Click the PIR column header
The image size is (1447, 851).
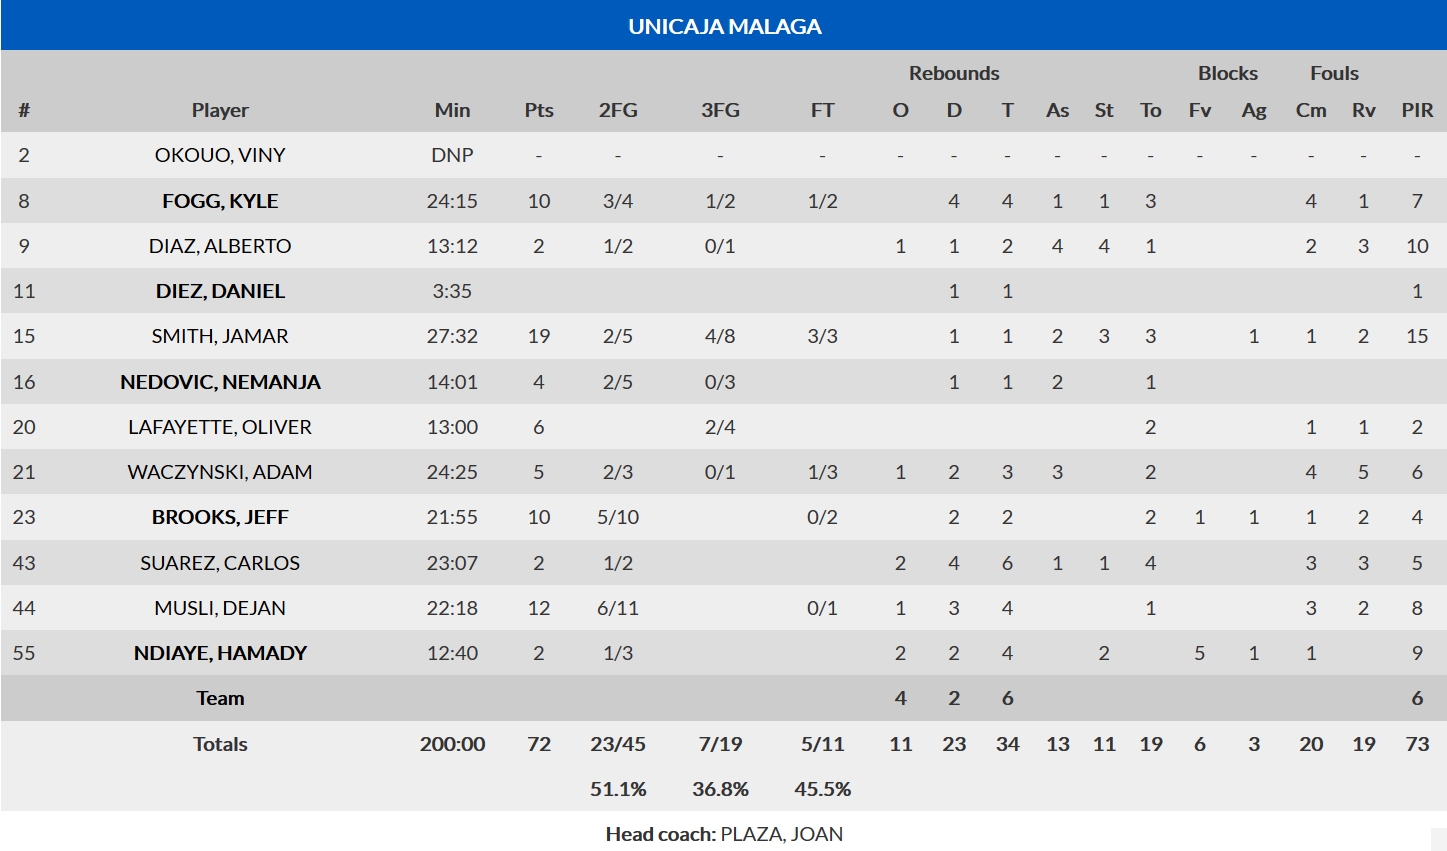(x=1417, y=110)
